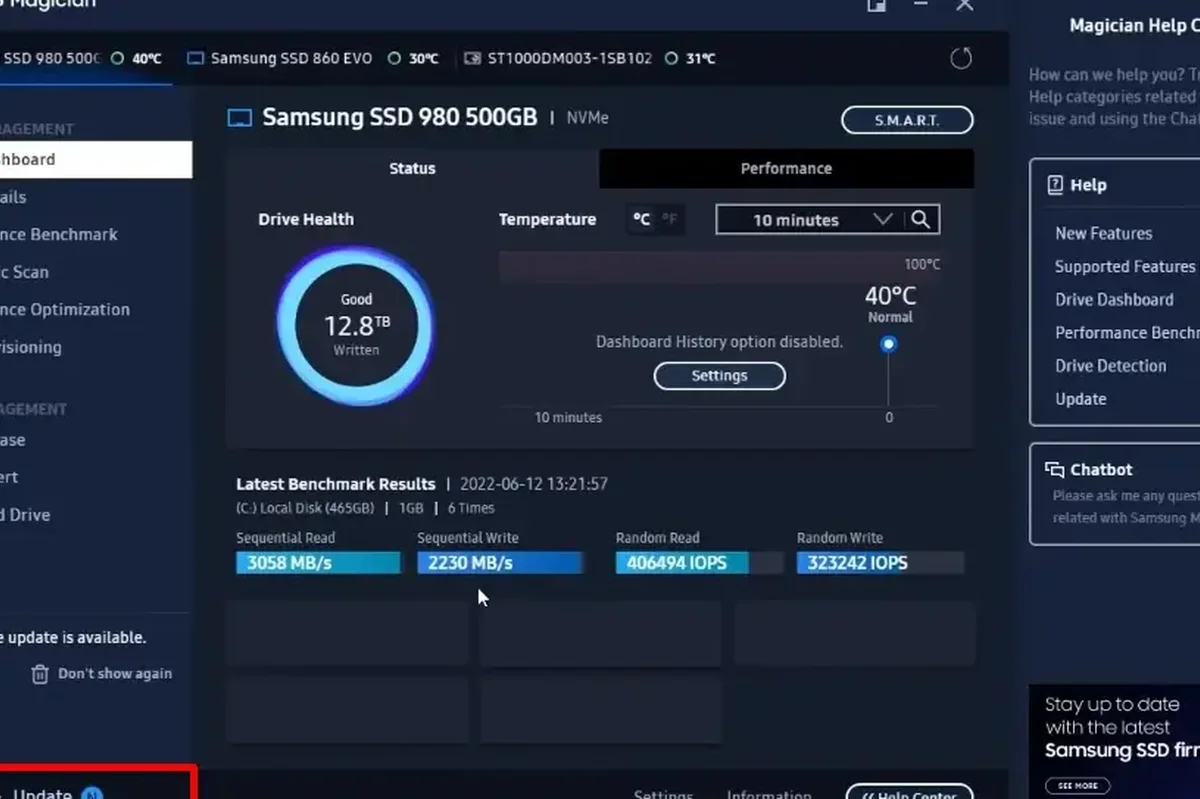Open the S.M.A.R.T. details button
The image size is (1200, 799).
point(907,120)
